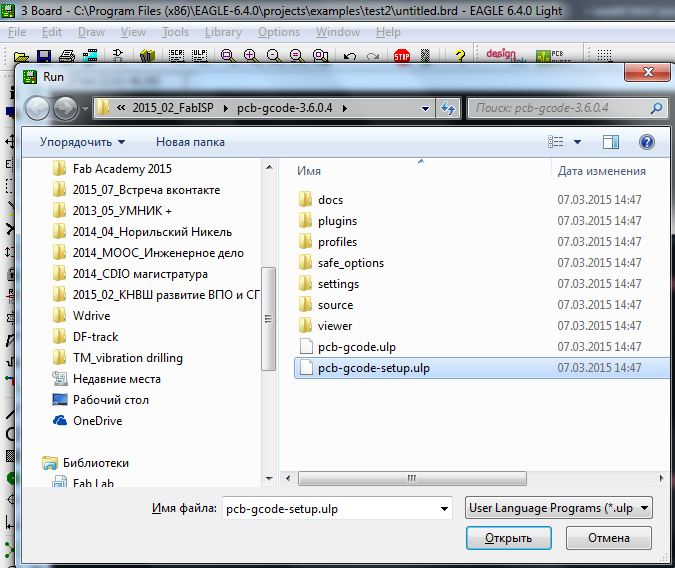
Task: Select the Fab Academy 2015 folder in tree
Action: pyautogui.click(x=122, y=169)
